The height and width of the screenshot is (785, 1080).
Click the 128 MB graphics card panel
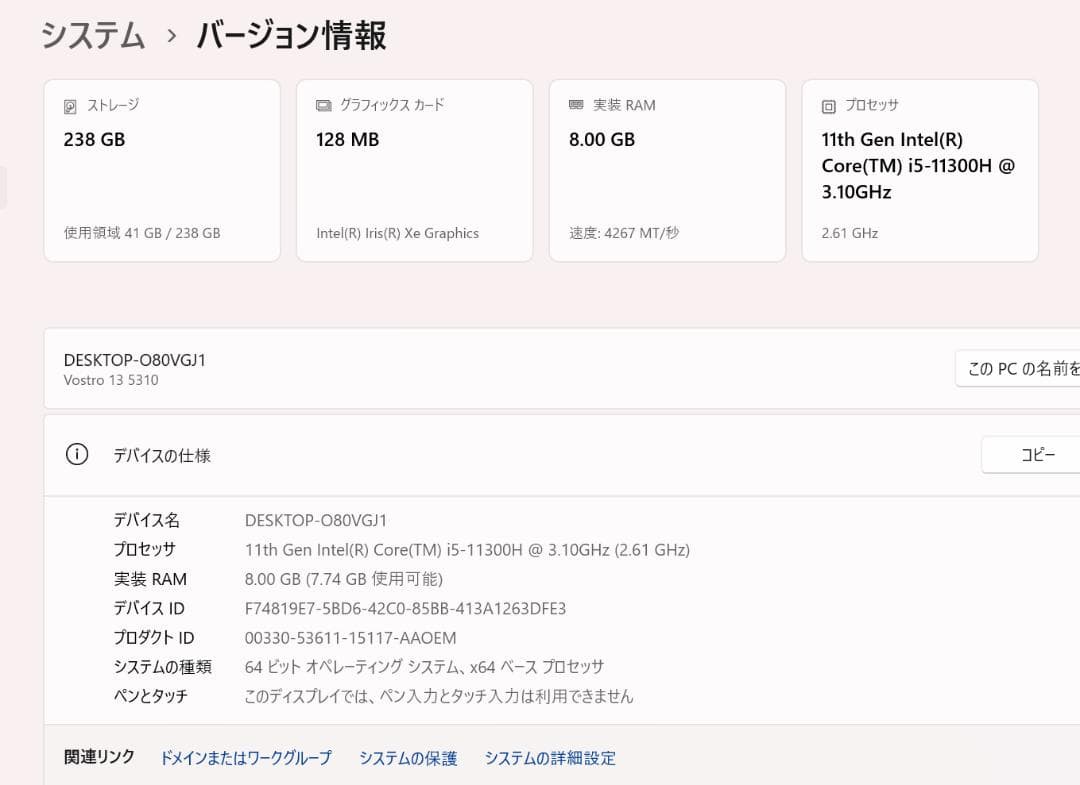[414, 170]
